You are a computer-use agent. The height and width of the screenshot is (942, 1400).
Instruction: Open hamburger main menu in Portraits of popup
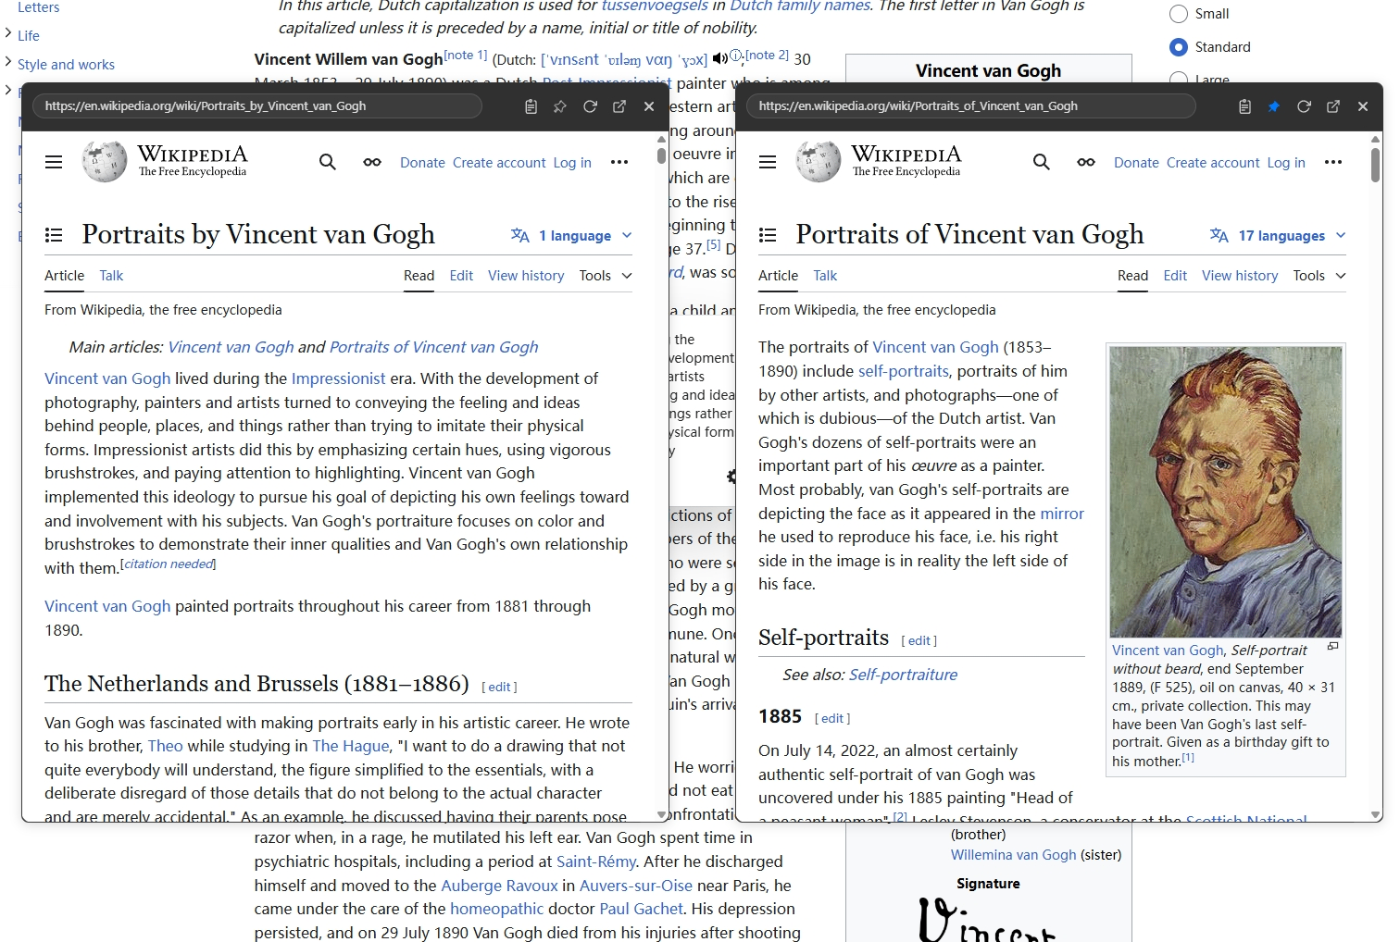click(x=768, y=162)
